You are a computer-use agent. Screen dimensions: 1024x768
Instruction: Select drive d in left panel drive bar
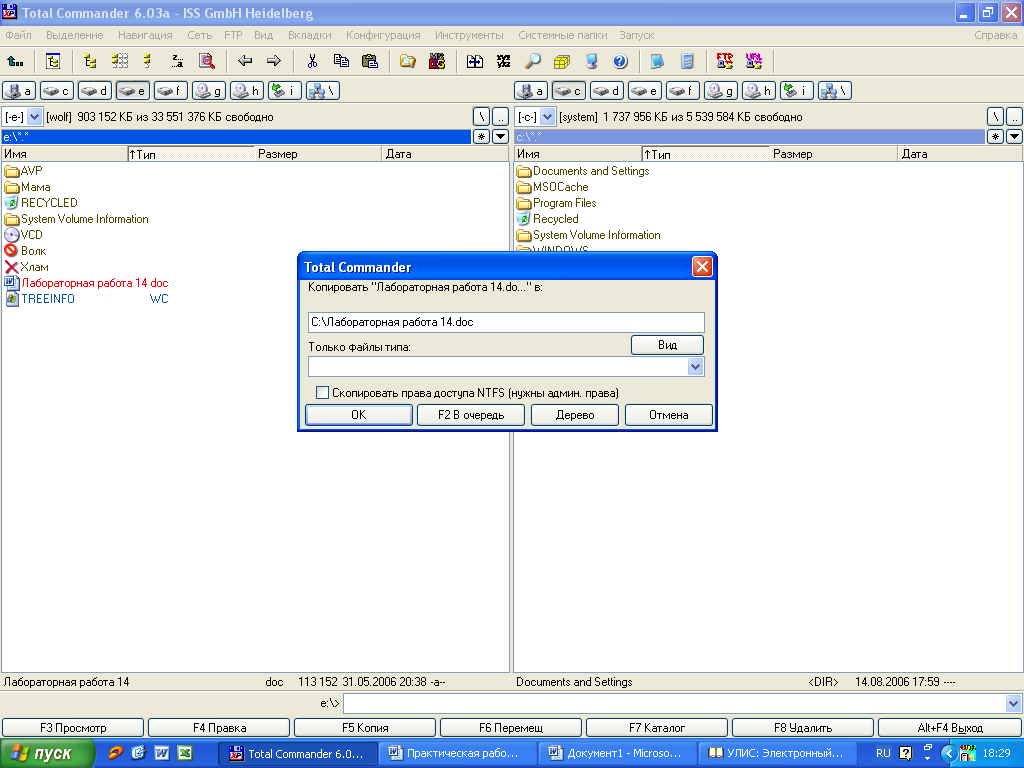point(95,91)
